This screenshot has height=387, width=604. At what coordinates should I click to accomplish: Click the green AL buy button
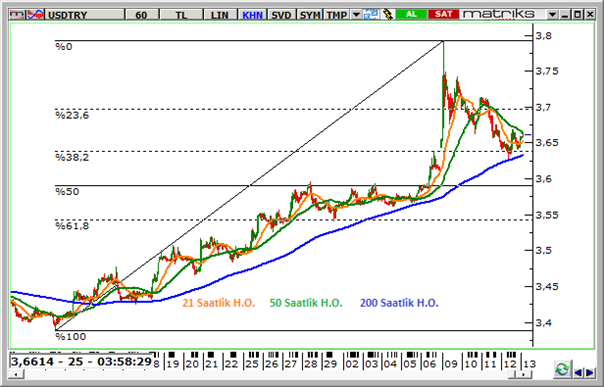pos(411,14)
